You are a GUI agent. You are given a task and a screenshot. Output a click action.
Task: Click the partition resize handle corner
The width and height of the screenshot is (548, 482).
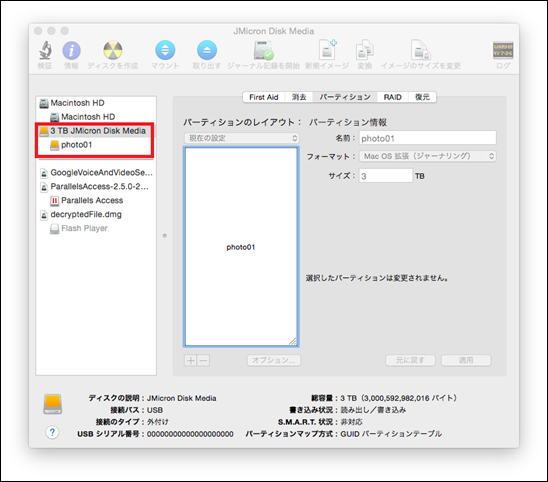click(x=293, y=341)
